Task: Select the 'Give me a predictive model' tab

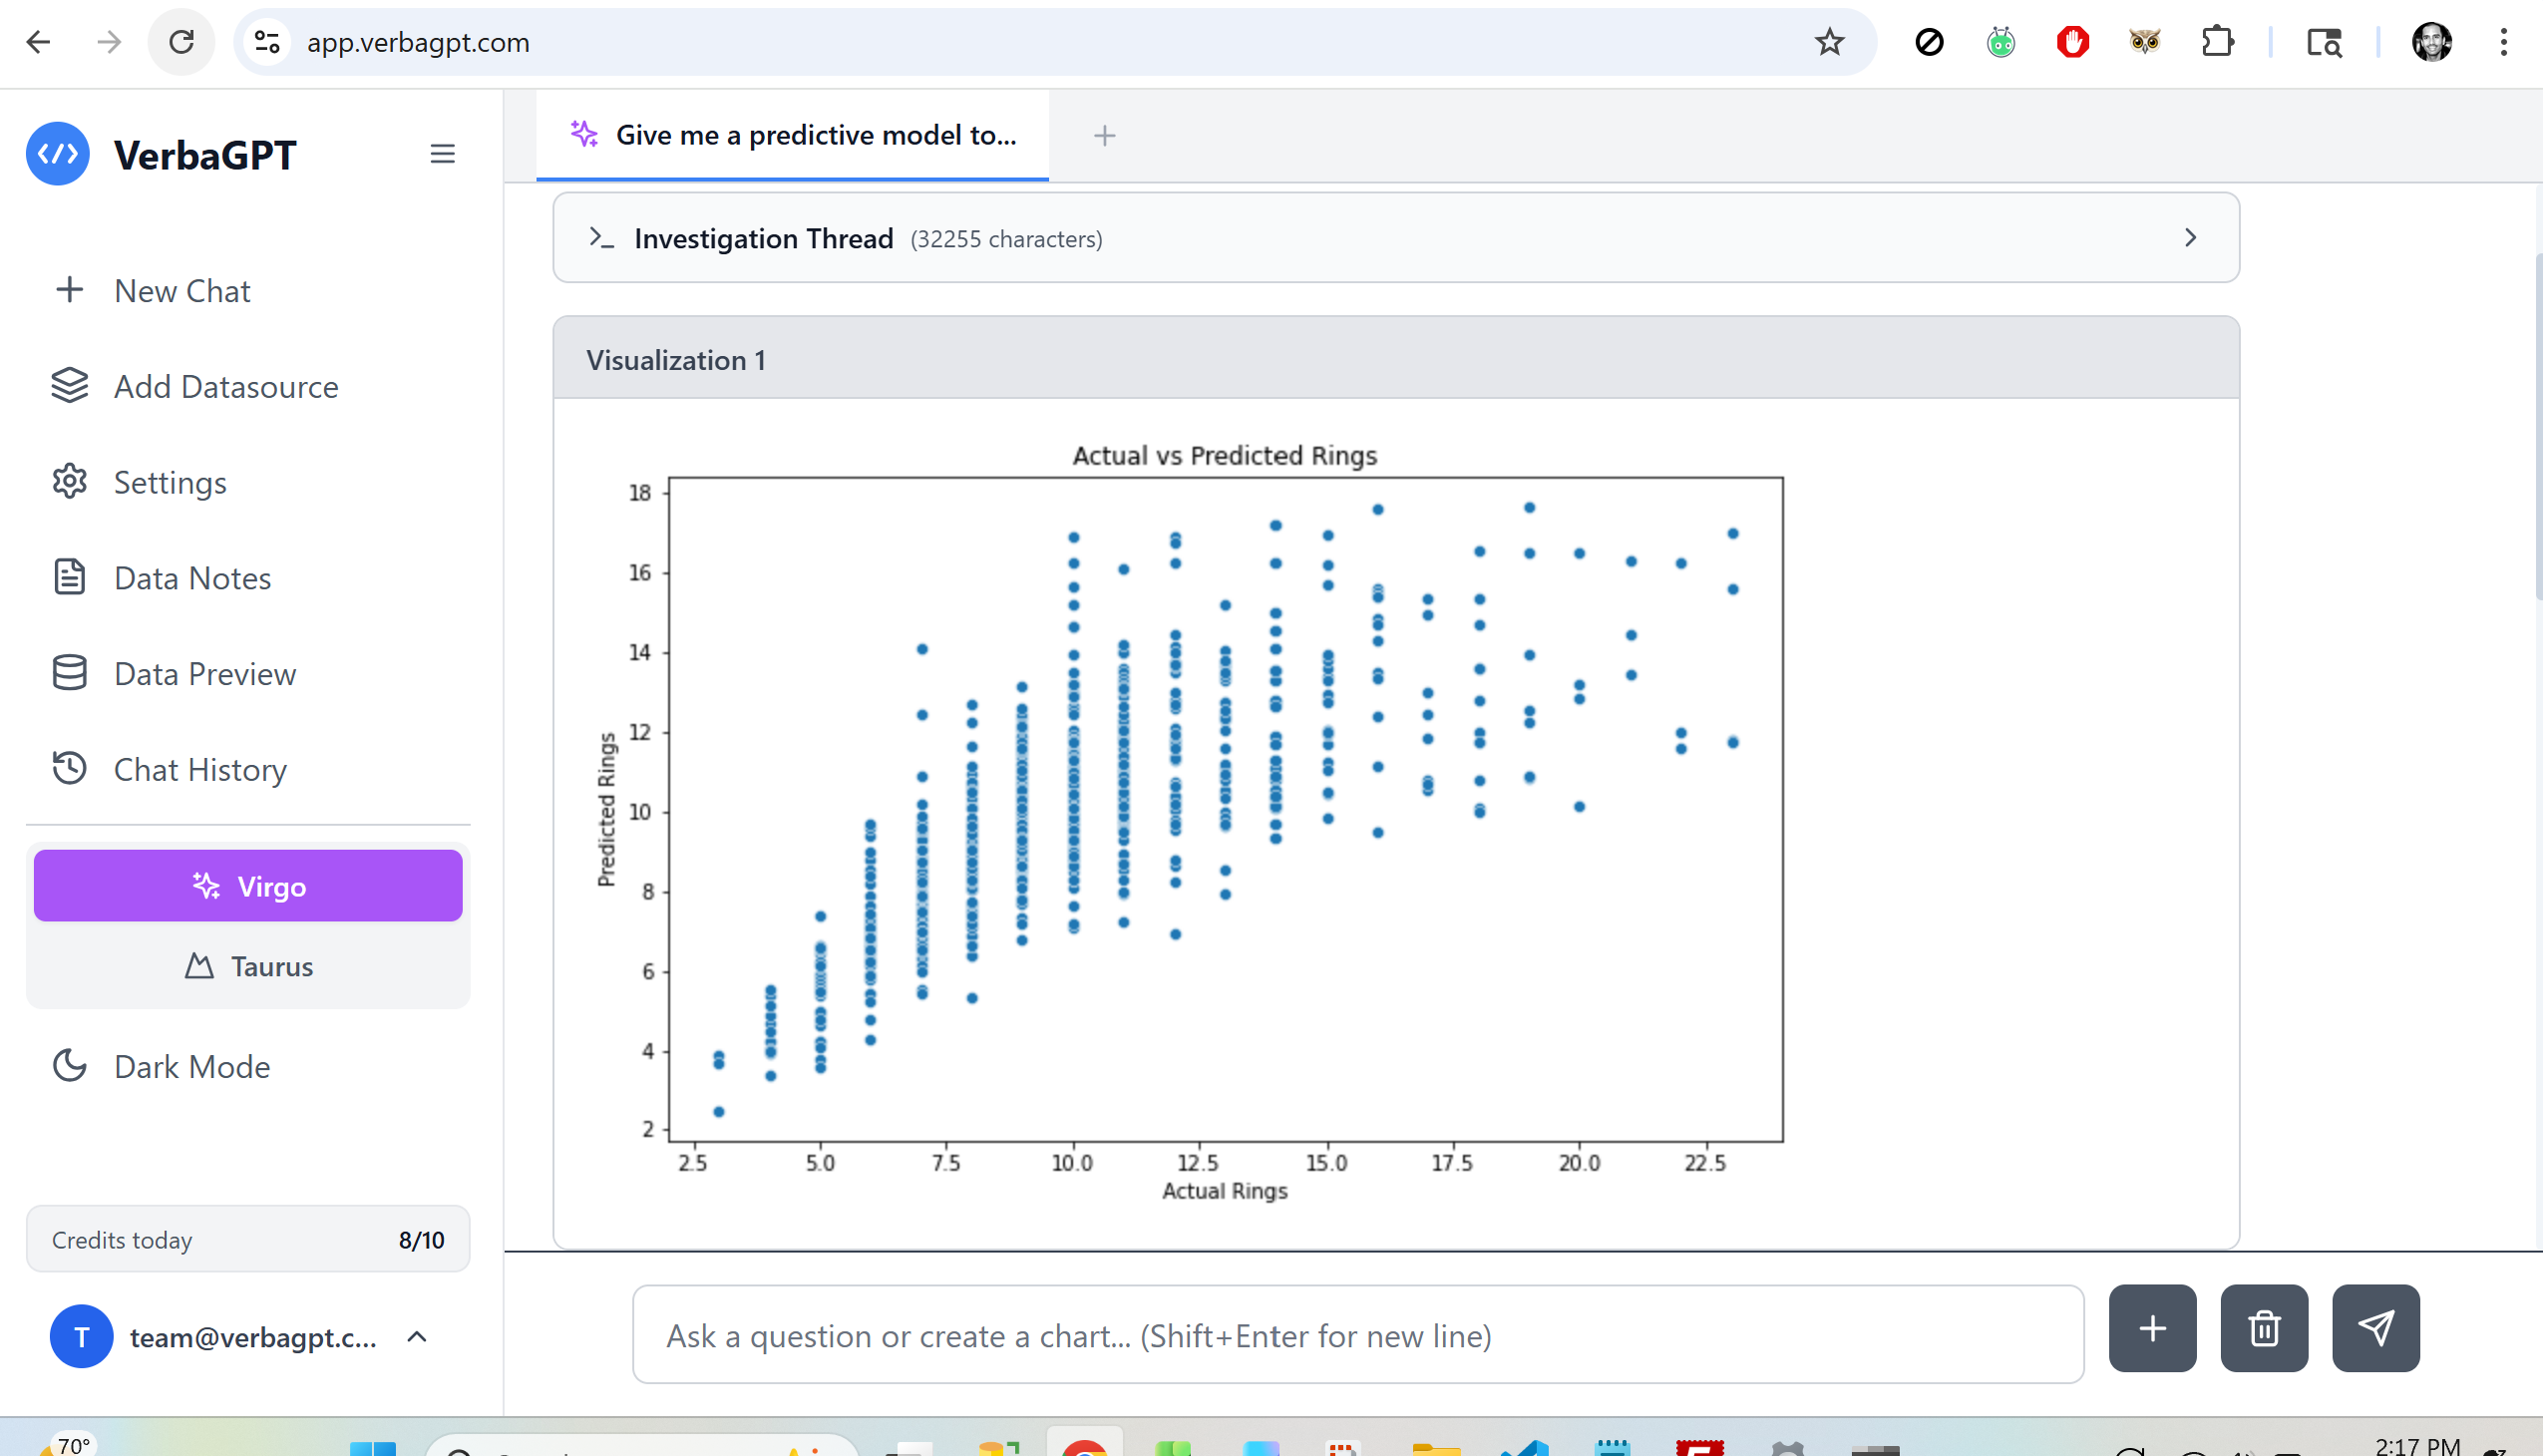Action: click(795, 135)
